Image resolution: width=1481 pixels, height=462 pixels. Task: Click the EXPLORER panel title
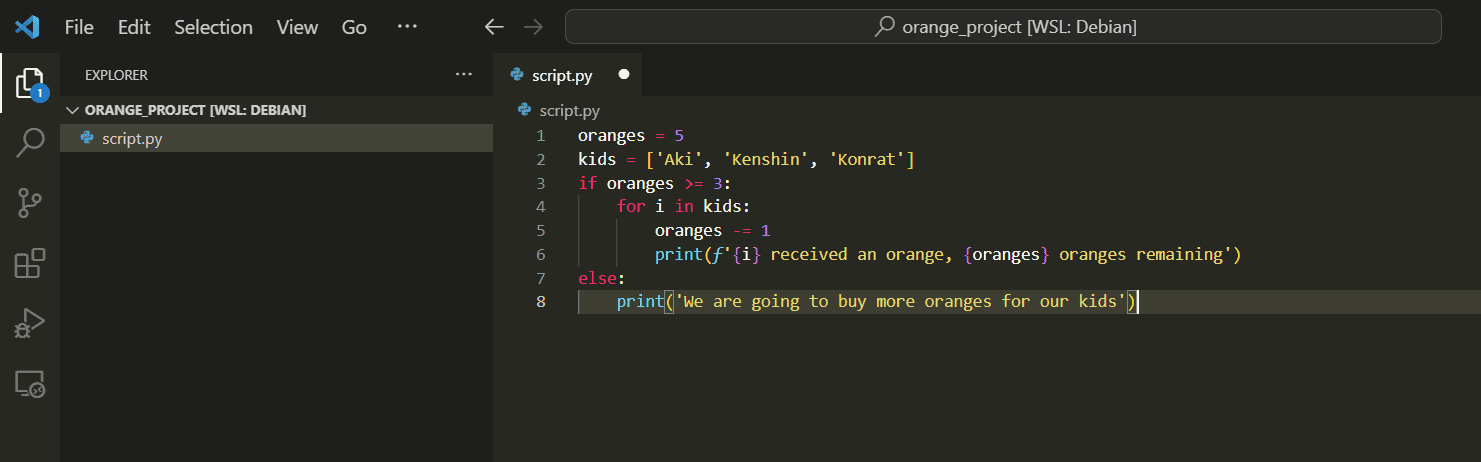tap(116, 75)
